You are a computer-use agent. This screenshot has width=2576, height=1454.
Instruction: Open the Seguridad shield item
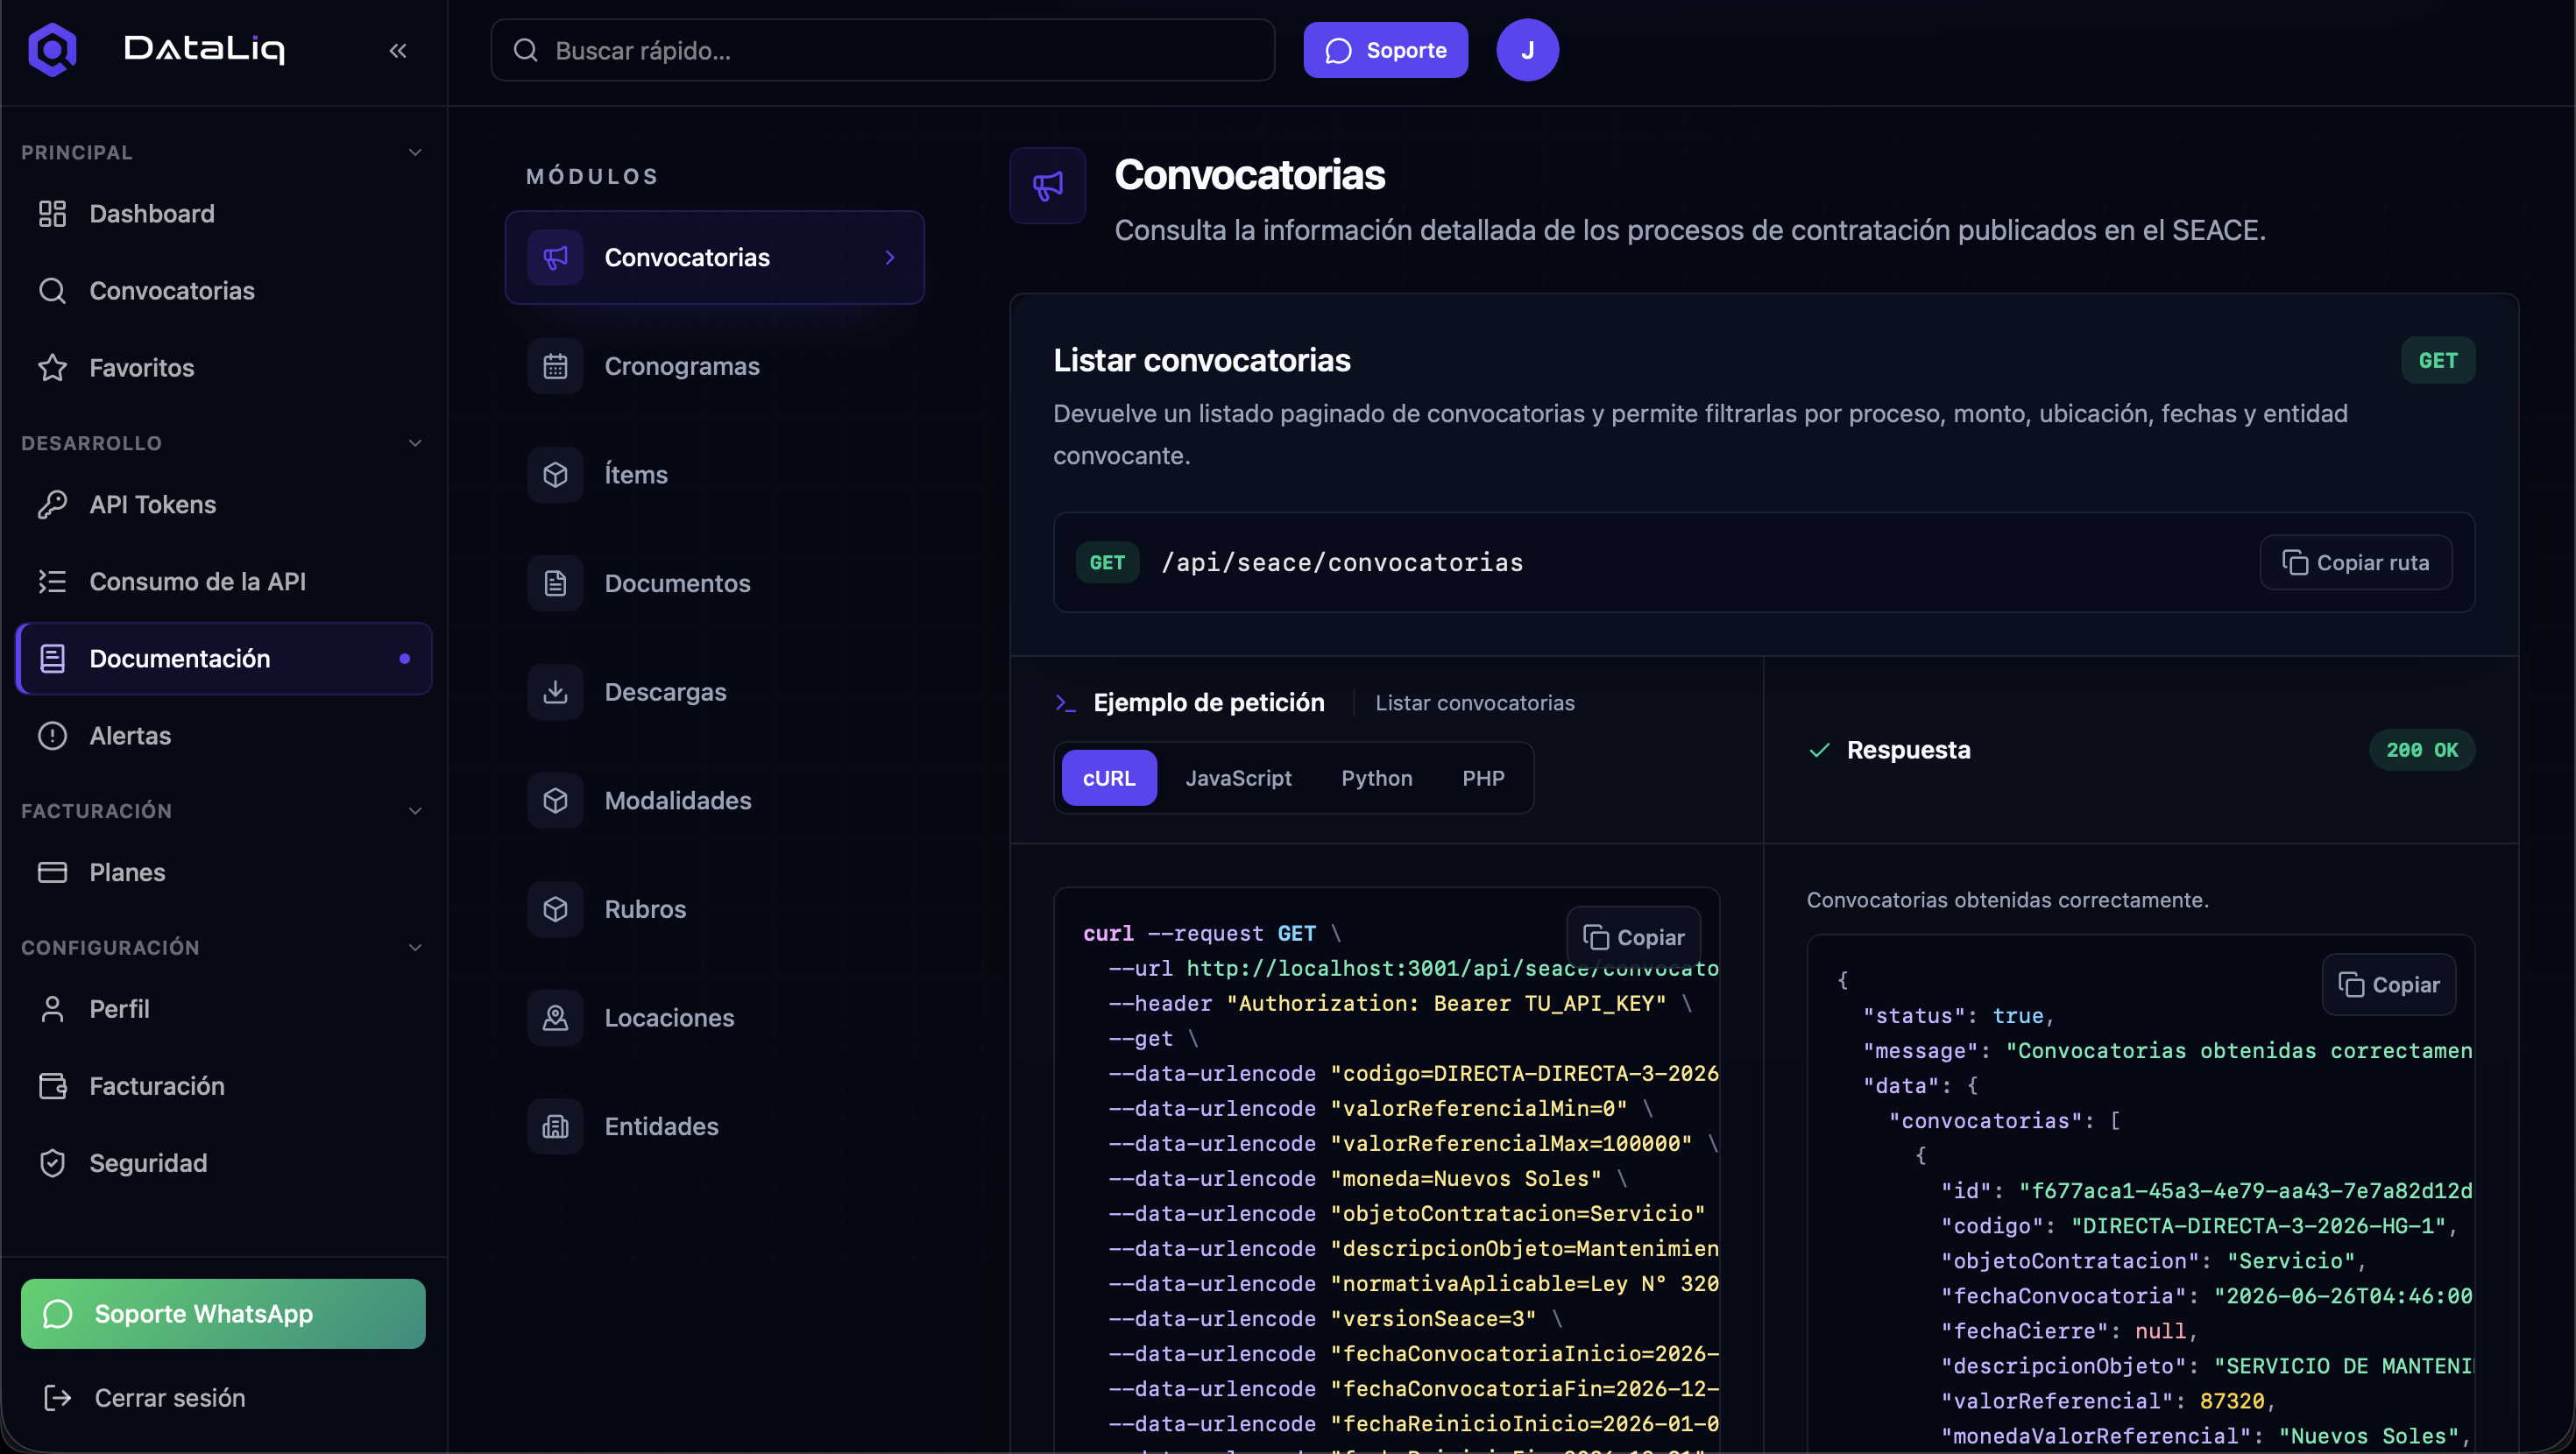[224, 1162]
